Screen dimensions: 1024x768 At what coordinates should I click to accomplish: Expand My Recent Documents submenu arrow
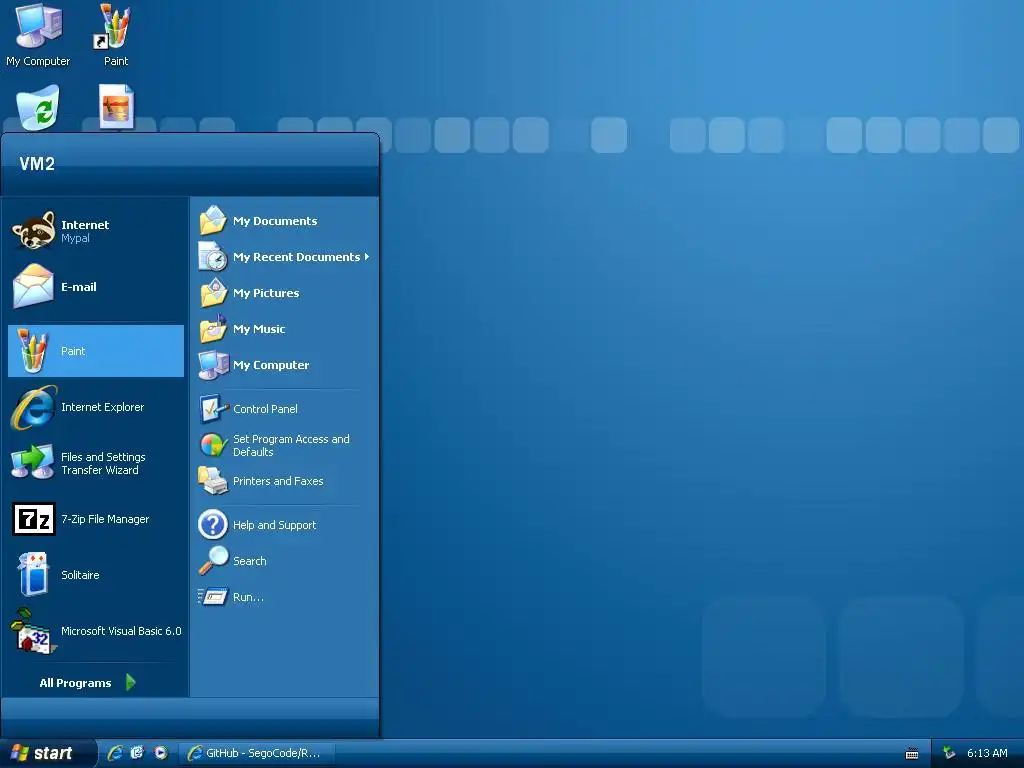point(367,257)
